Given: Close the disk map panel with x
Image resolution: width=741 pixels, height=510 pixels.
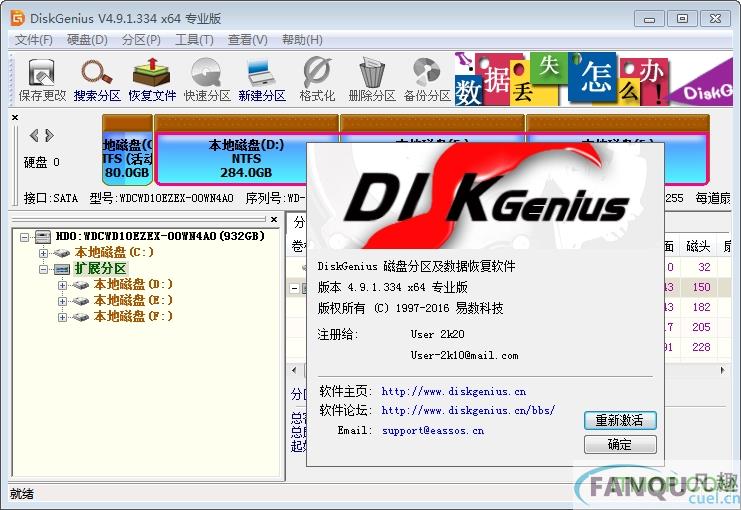Looking at the screenshot, I should tap(15, 117).
